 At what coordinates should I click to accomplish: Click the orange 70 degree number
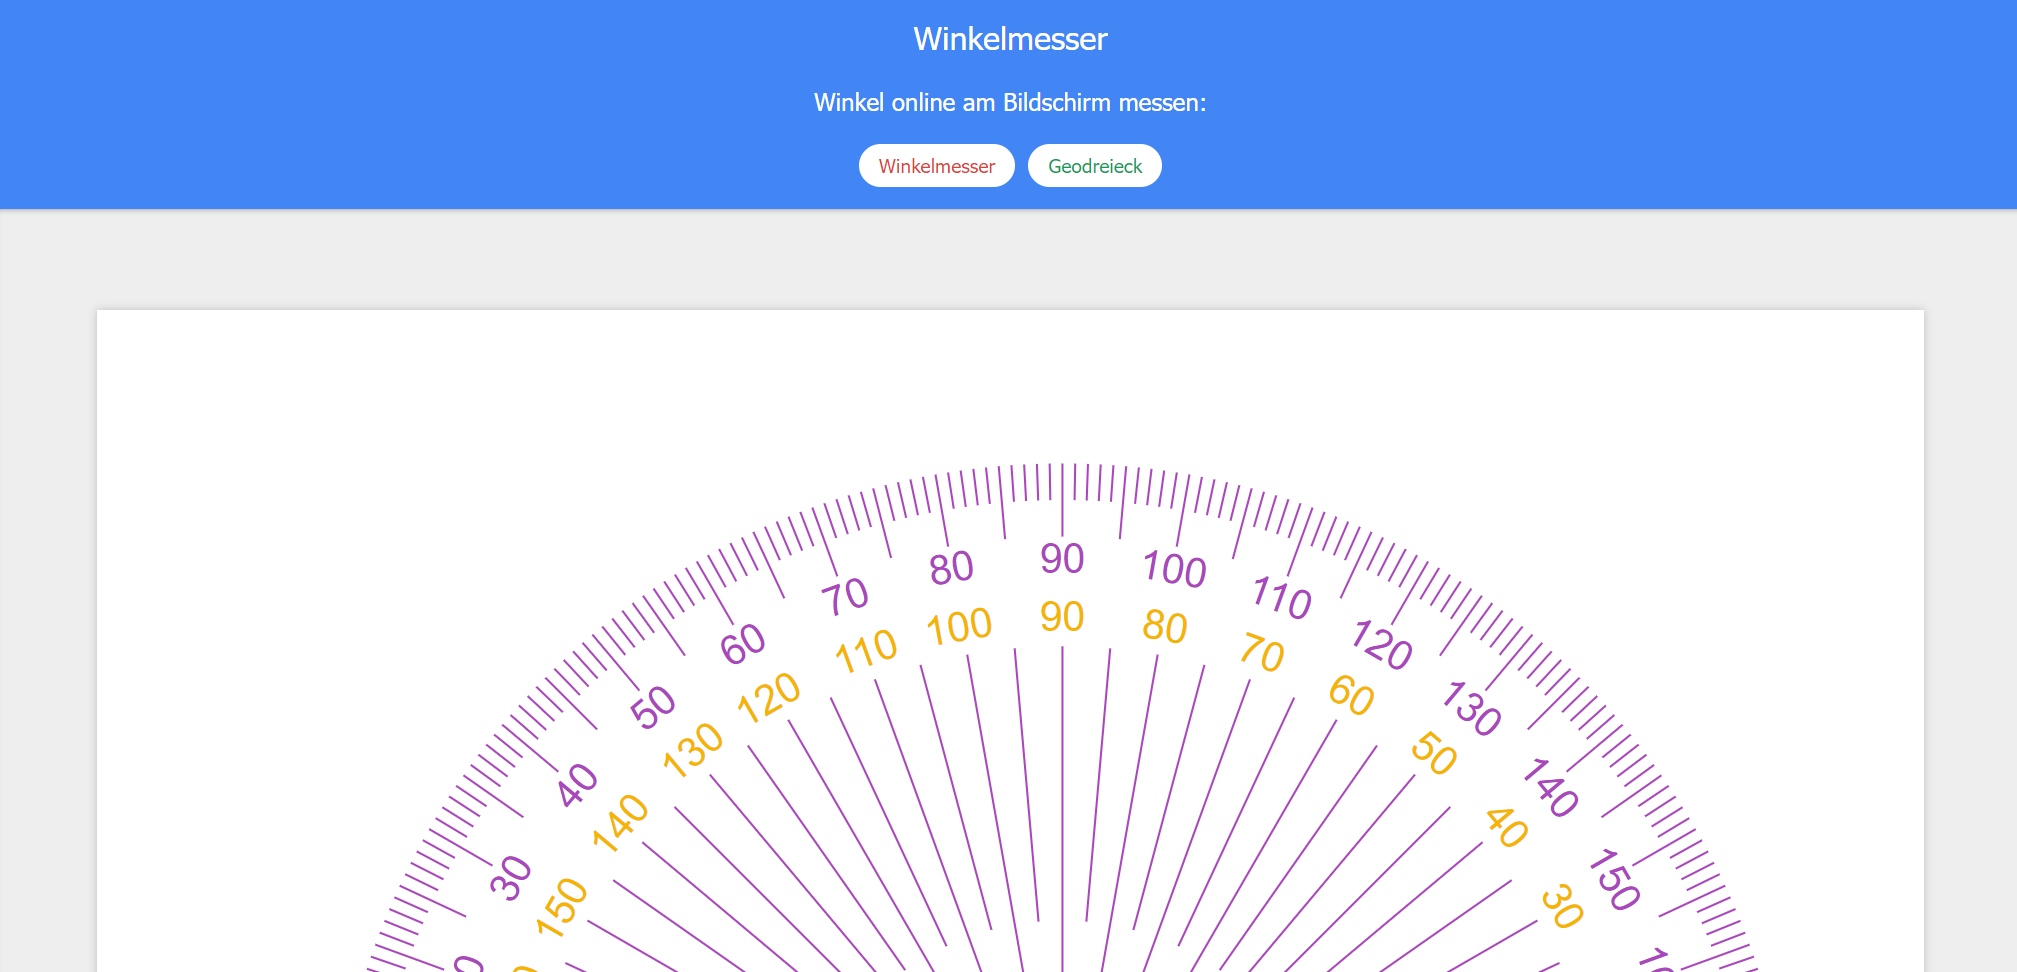coord(1262,653)
